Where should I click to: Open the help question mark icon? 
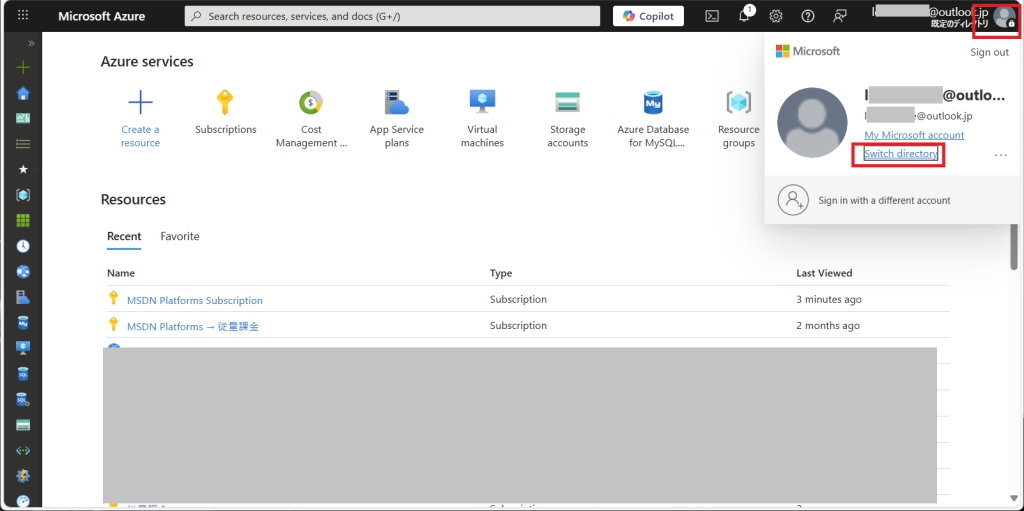click(x=808, y=16)
